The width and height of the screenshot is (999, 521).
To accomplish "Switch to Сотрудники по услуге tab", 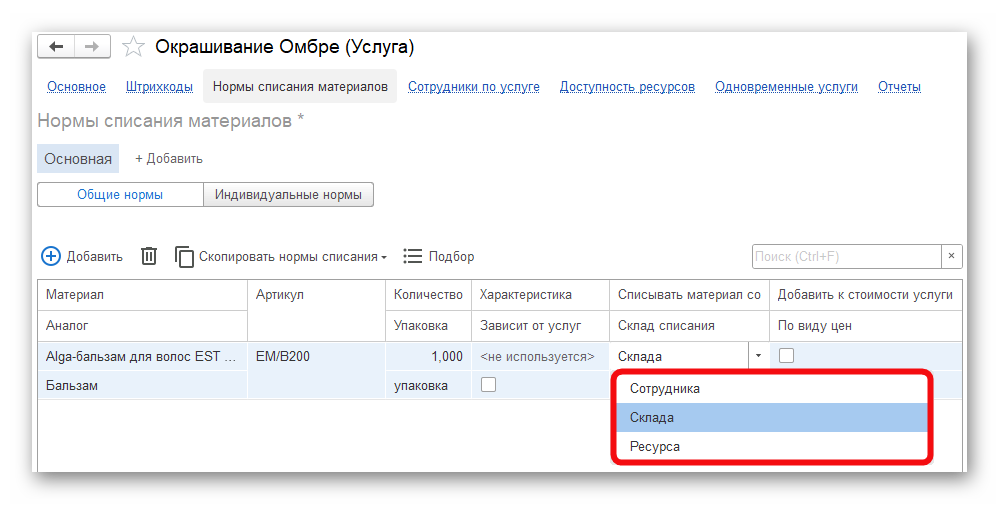I will pos(473,87).
